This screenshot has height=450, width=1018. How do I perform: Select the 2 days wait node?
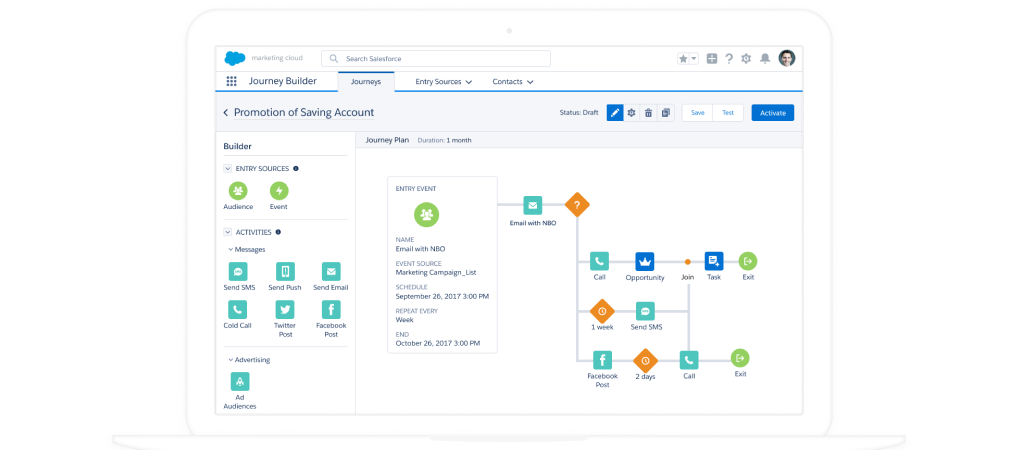click(645, 360)
